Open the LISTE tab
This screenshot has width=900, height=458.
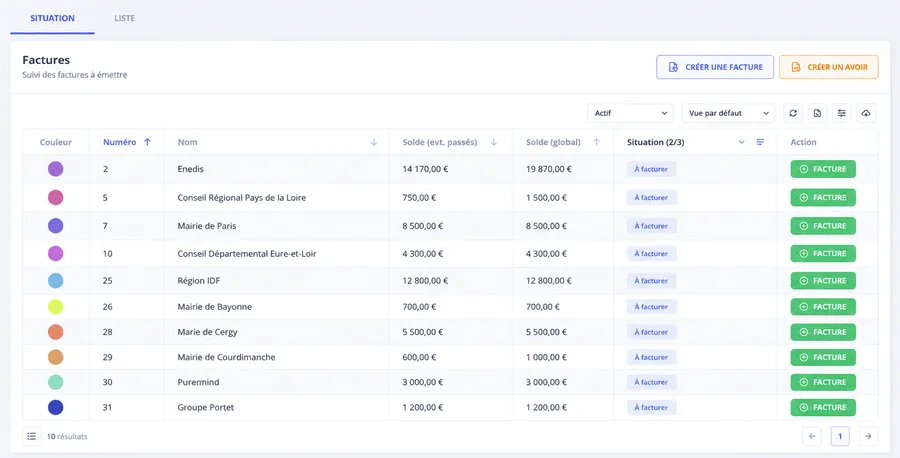(125, 18)
